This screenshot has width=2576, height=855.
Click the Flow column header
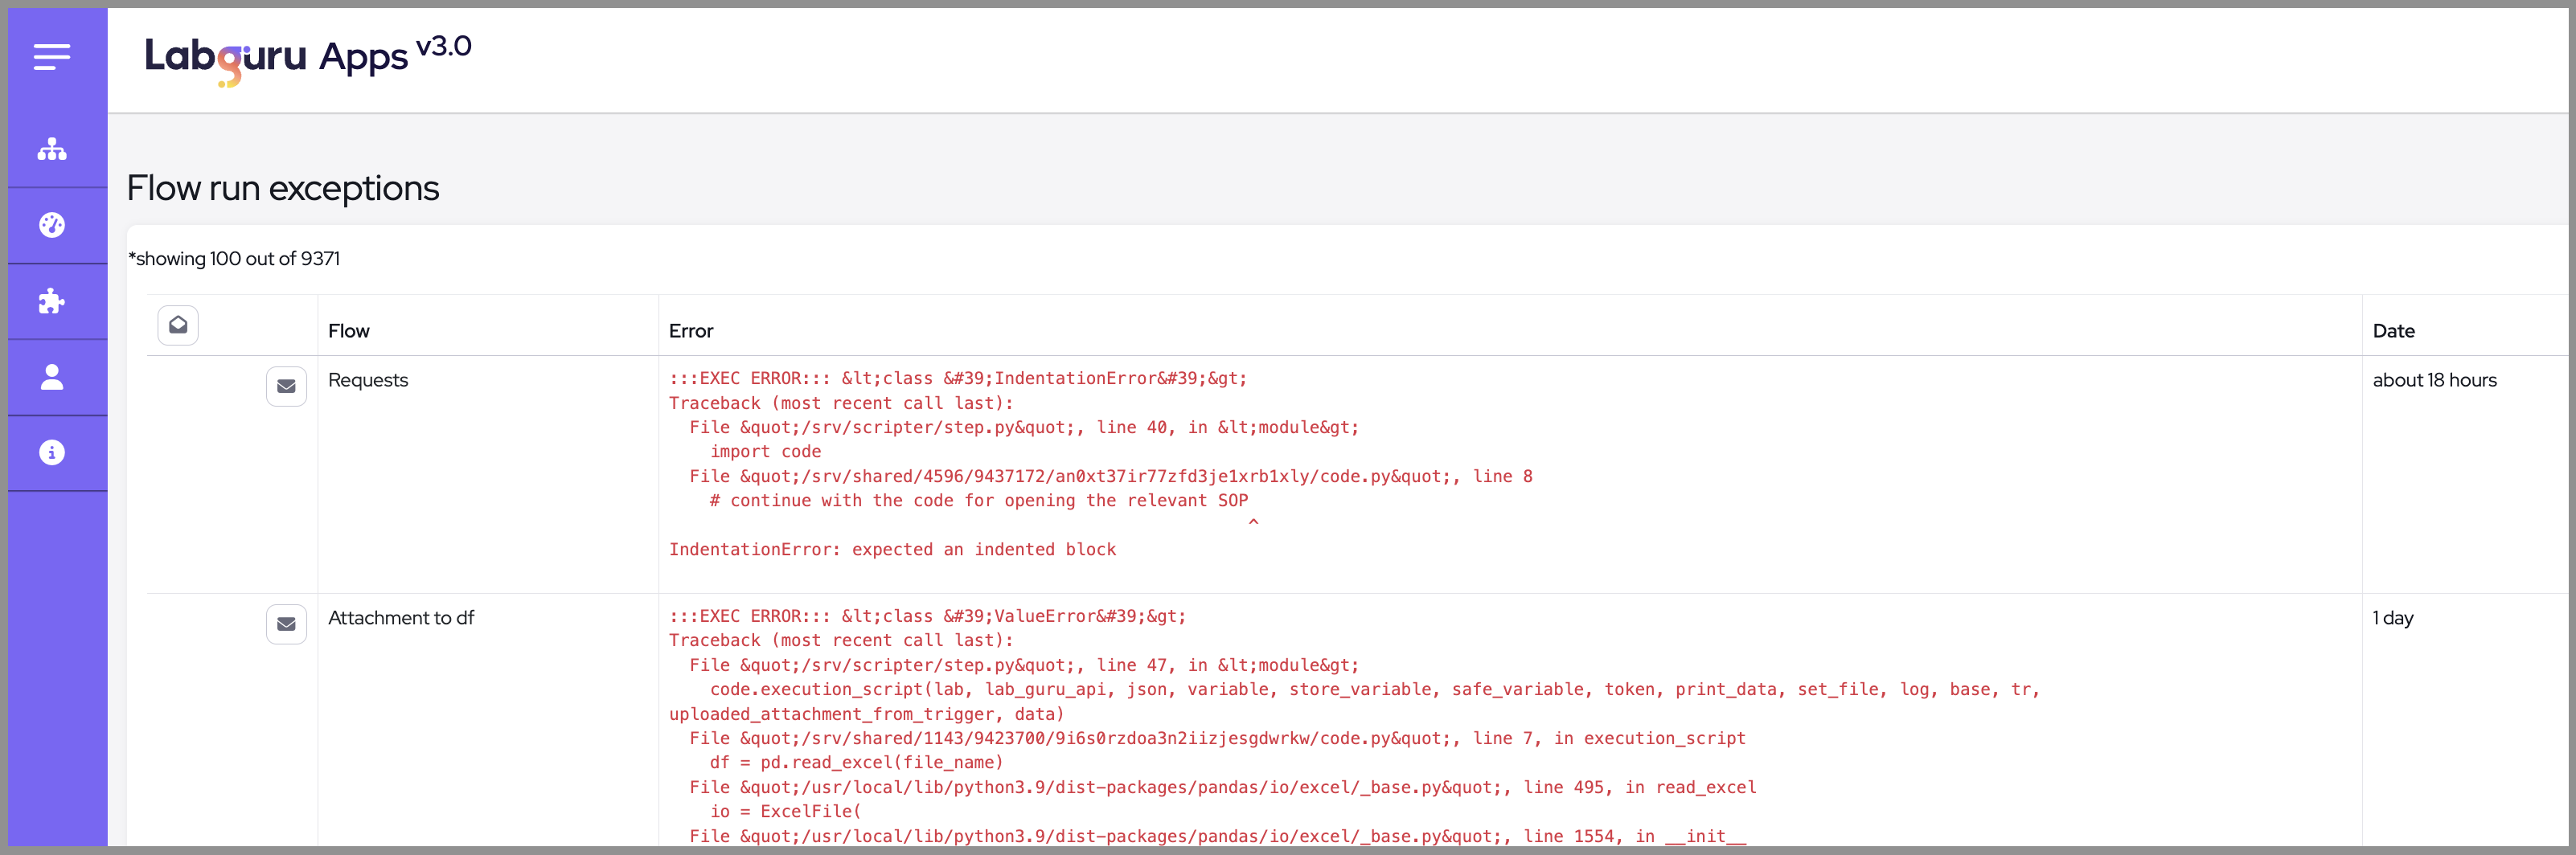tap(348, 331)
